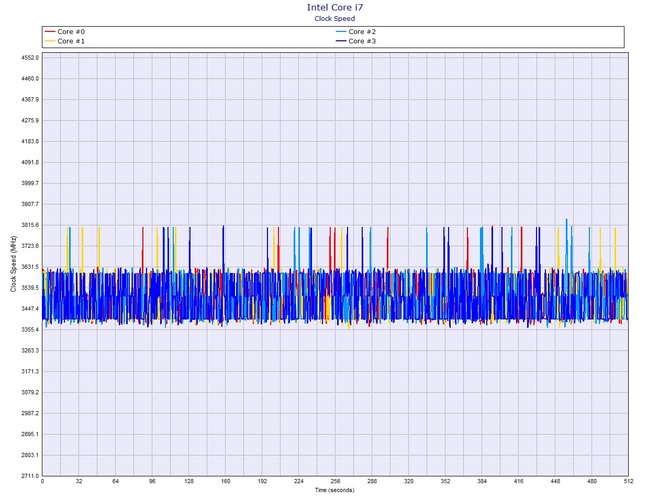Click the 3171.3 y-axis value
This screenshot has width=670, height=502.
pos(30,372)
